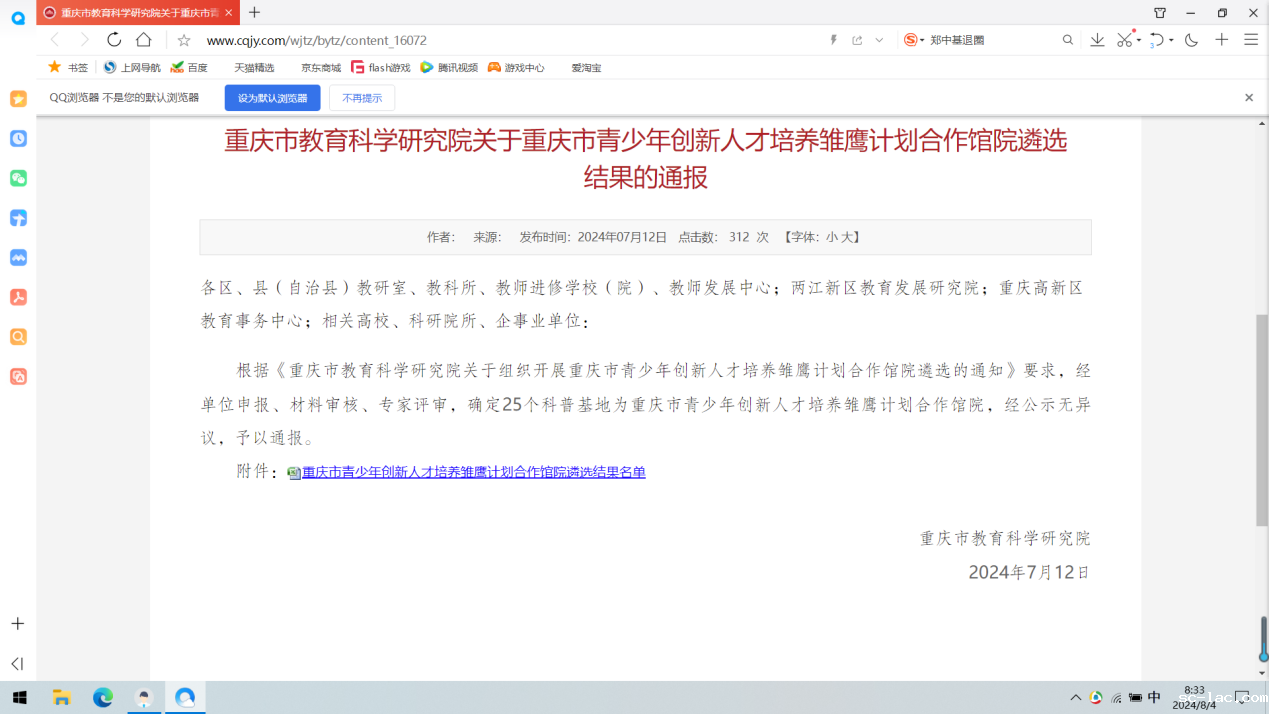Go to browser home page
The image size is (1269, 714).
143,41
